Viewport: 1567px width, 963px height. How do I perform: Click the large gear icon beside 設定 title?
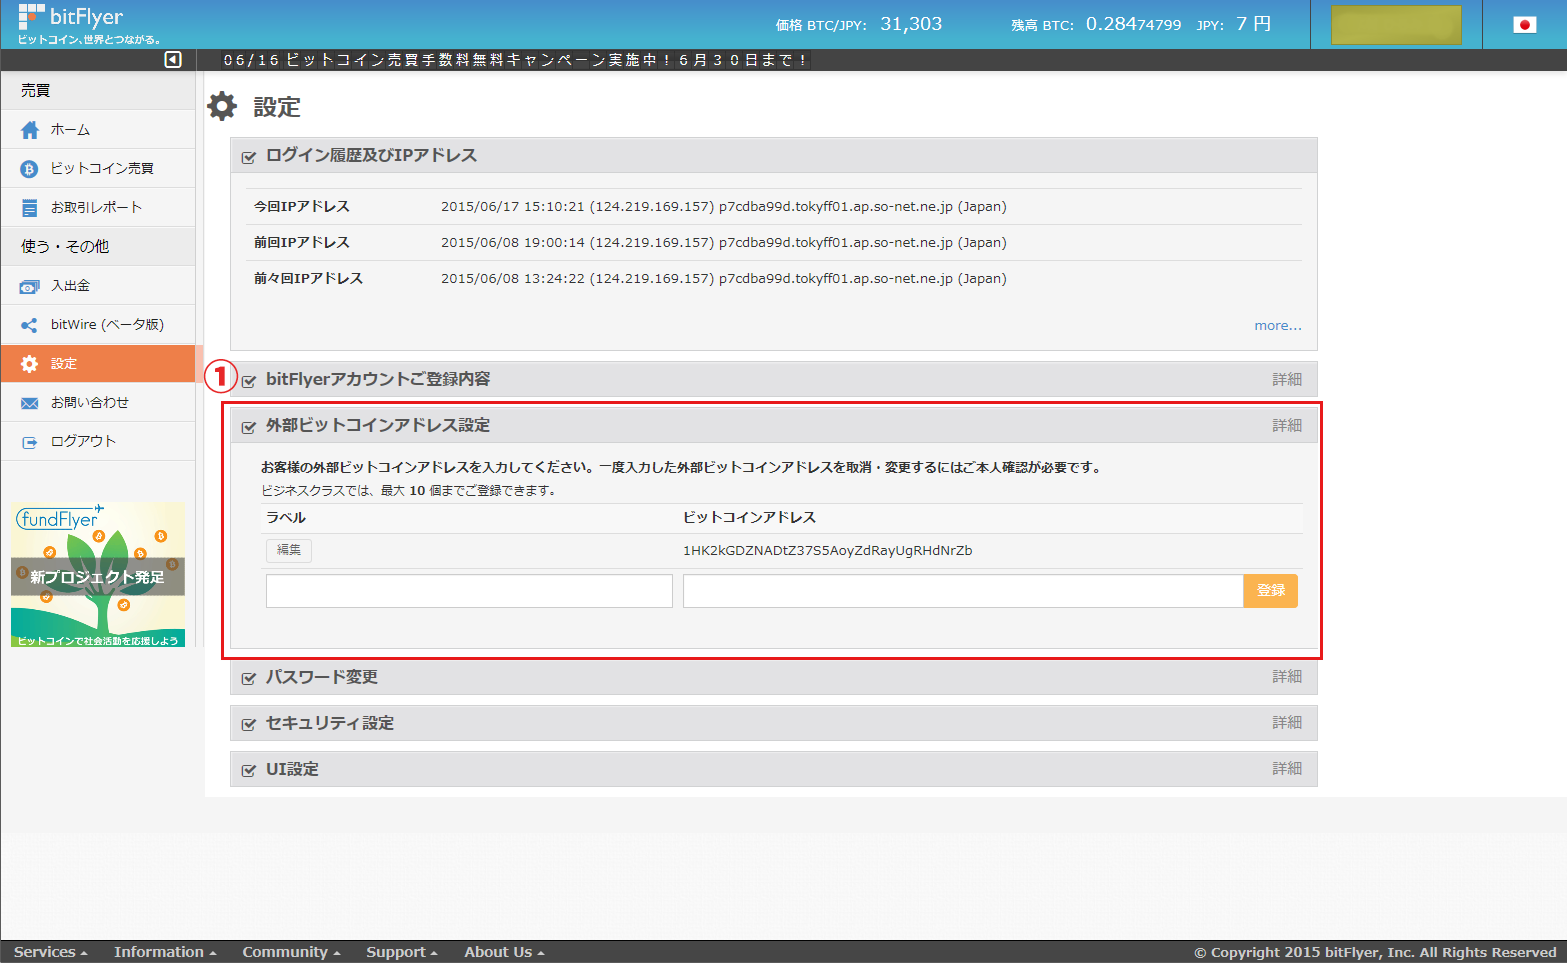[x=222, y=106]
